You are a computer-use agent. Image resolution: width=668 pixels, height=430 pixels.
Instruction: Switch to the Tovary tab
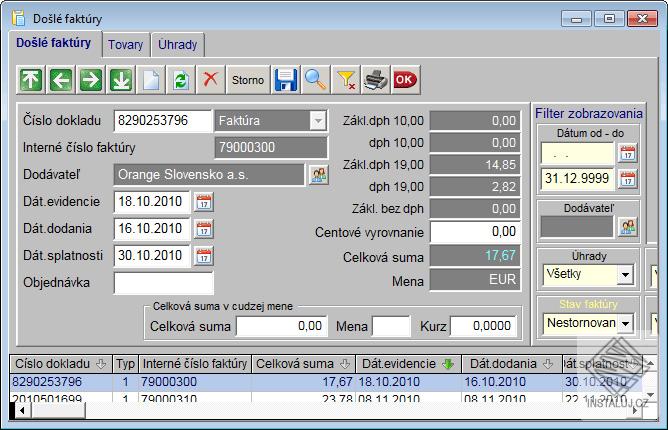point(125,44)
